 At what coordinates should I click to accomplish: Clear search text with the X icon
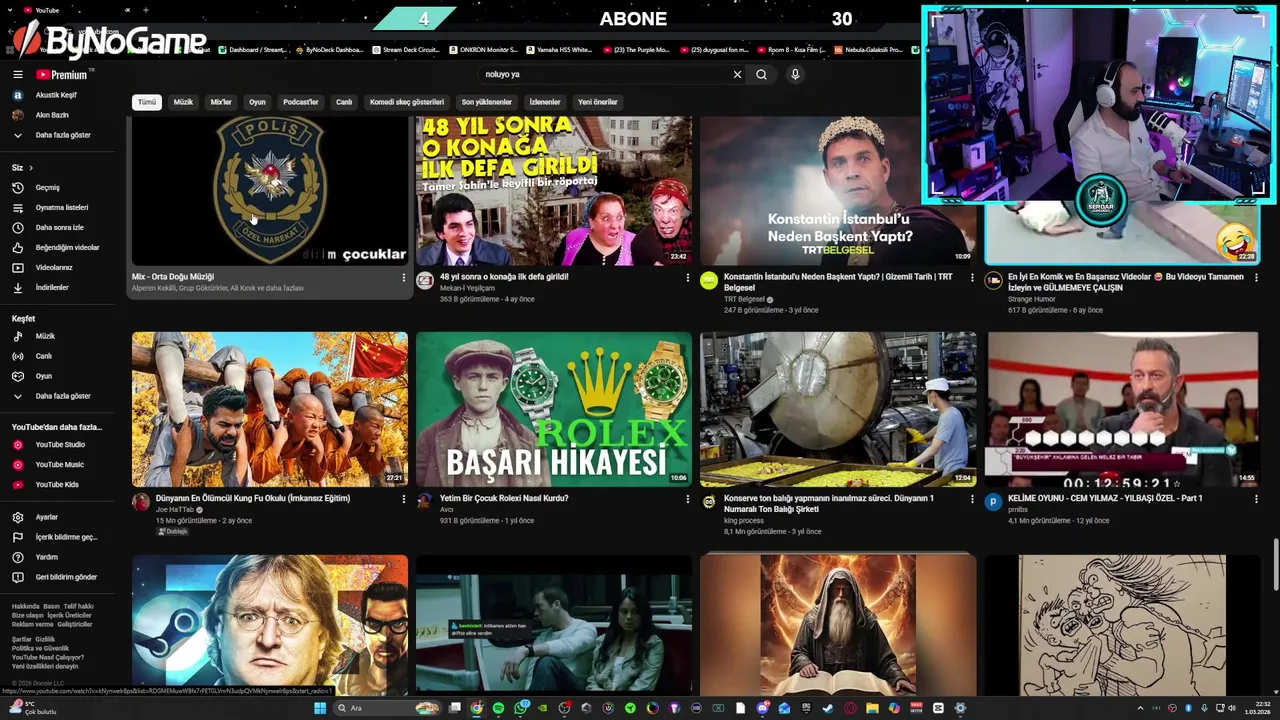[737, 74]
